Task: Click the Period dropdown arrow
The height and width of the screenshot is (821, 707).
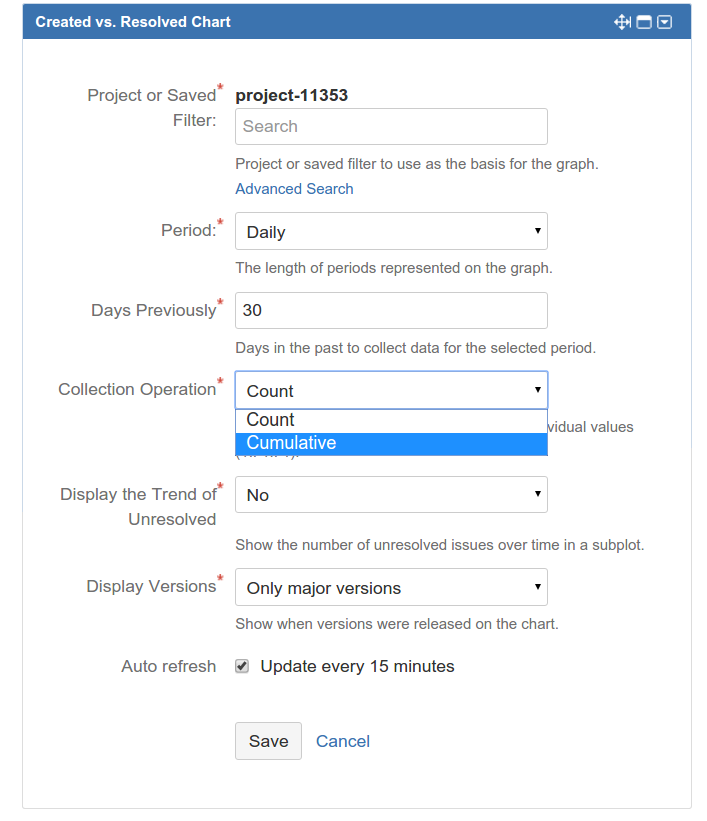Action: (537, 231)
